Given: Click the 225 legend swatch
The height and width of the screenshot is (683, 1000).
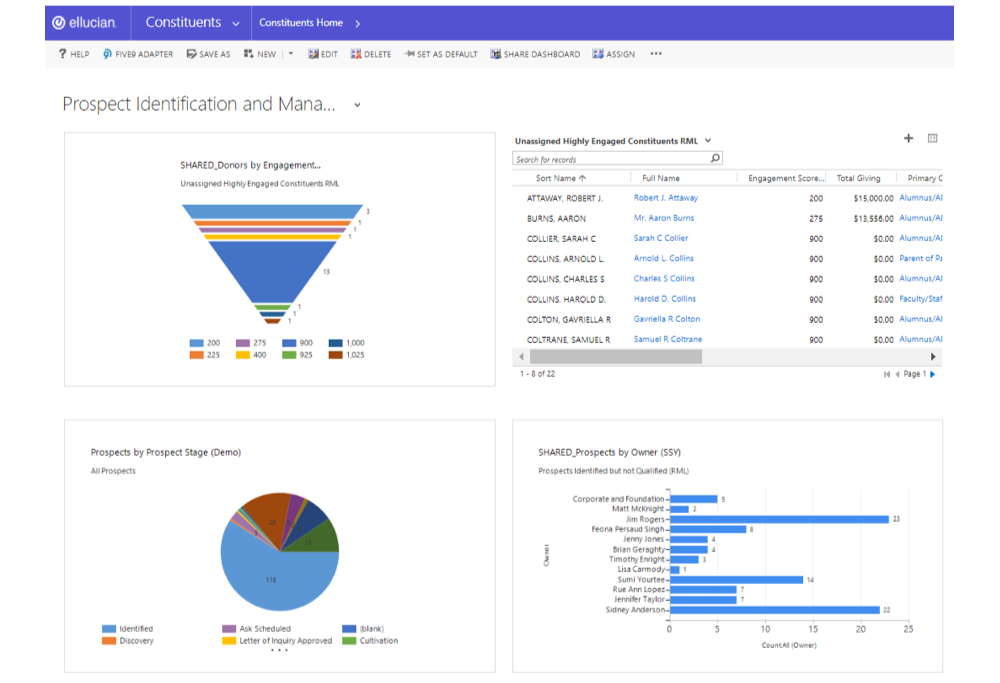Looking at the screenshot, I should 196,355.
